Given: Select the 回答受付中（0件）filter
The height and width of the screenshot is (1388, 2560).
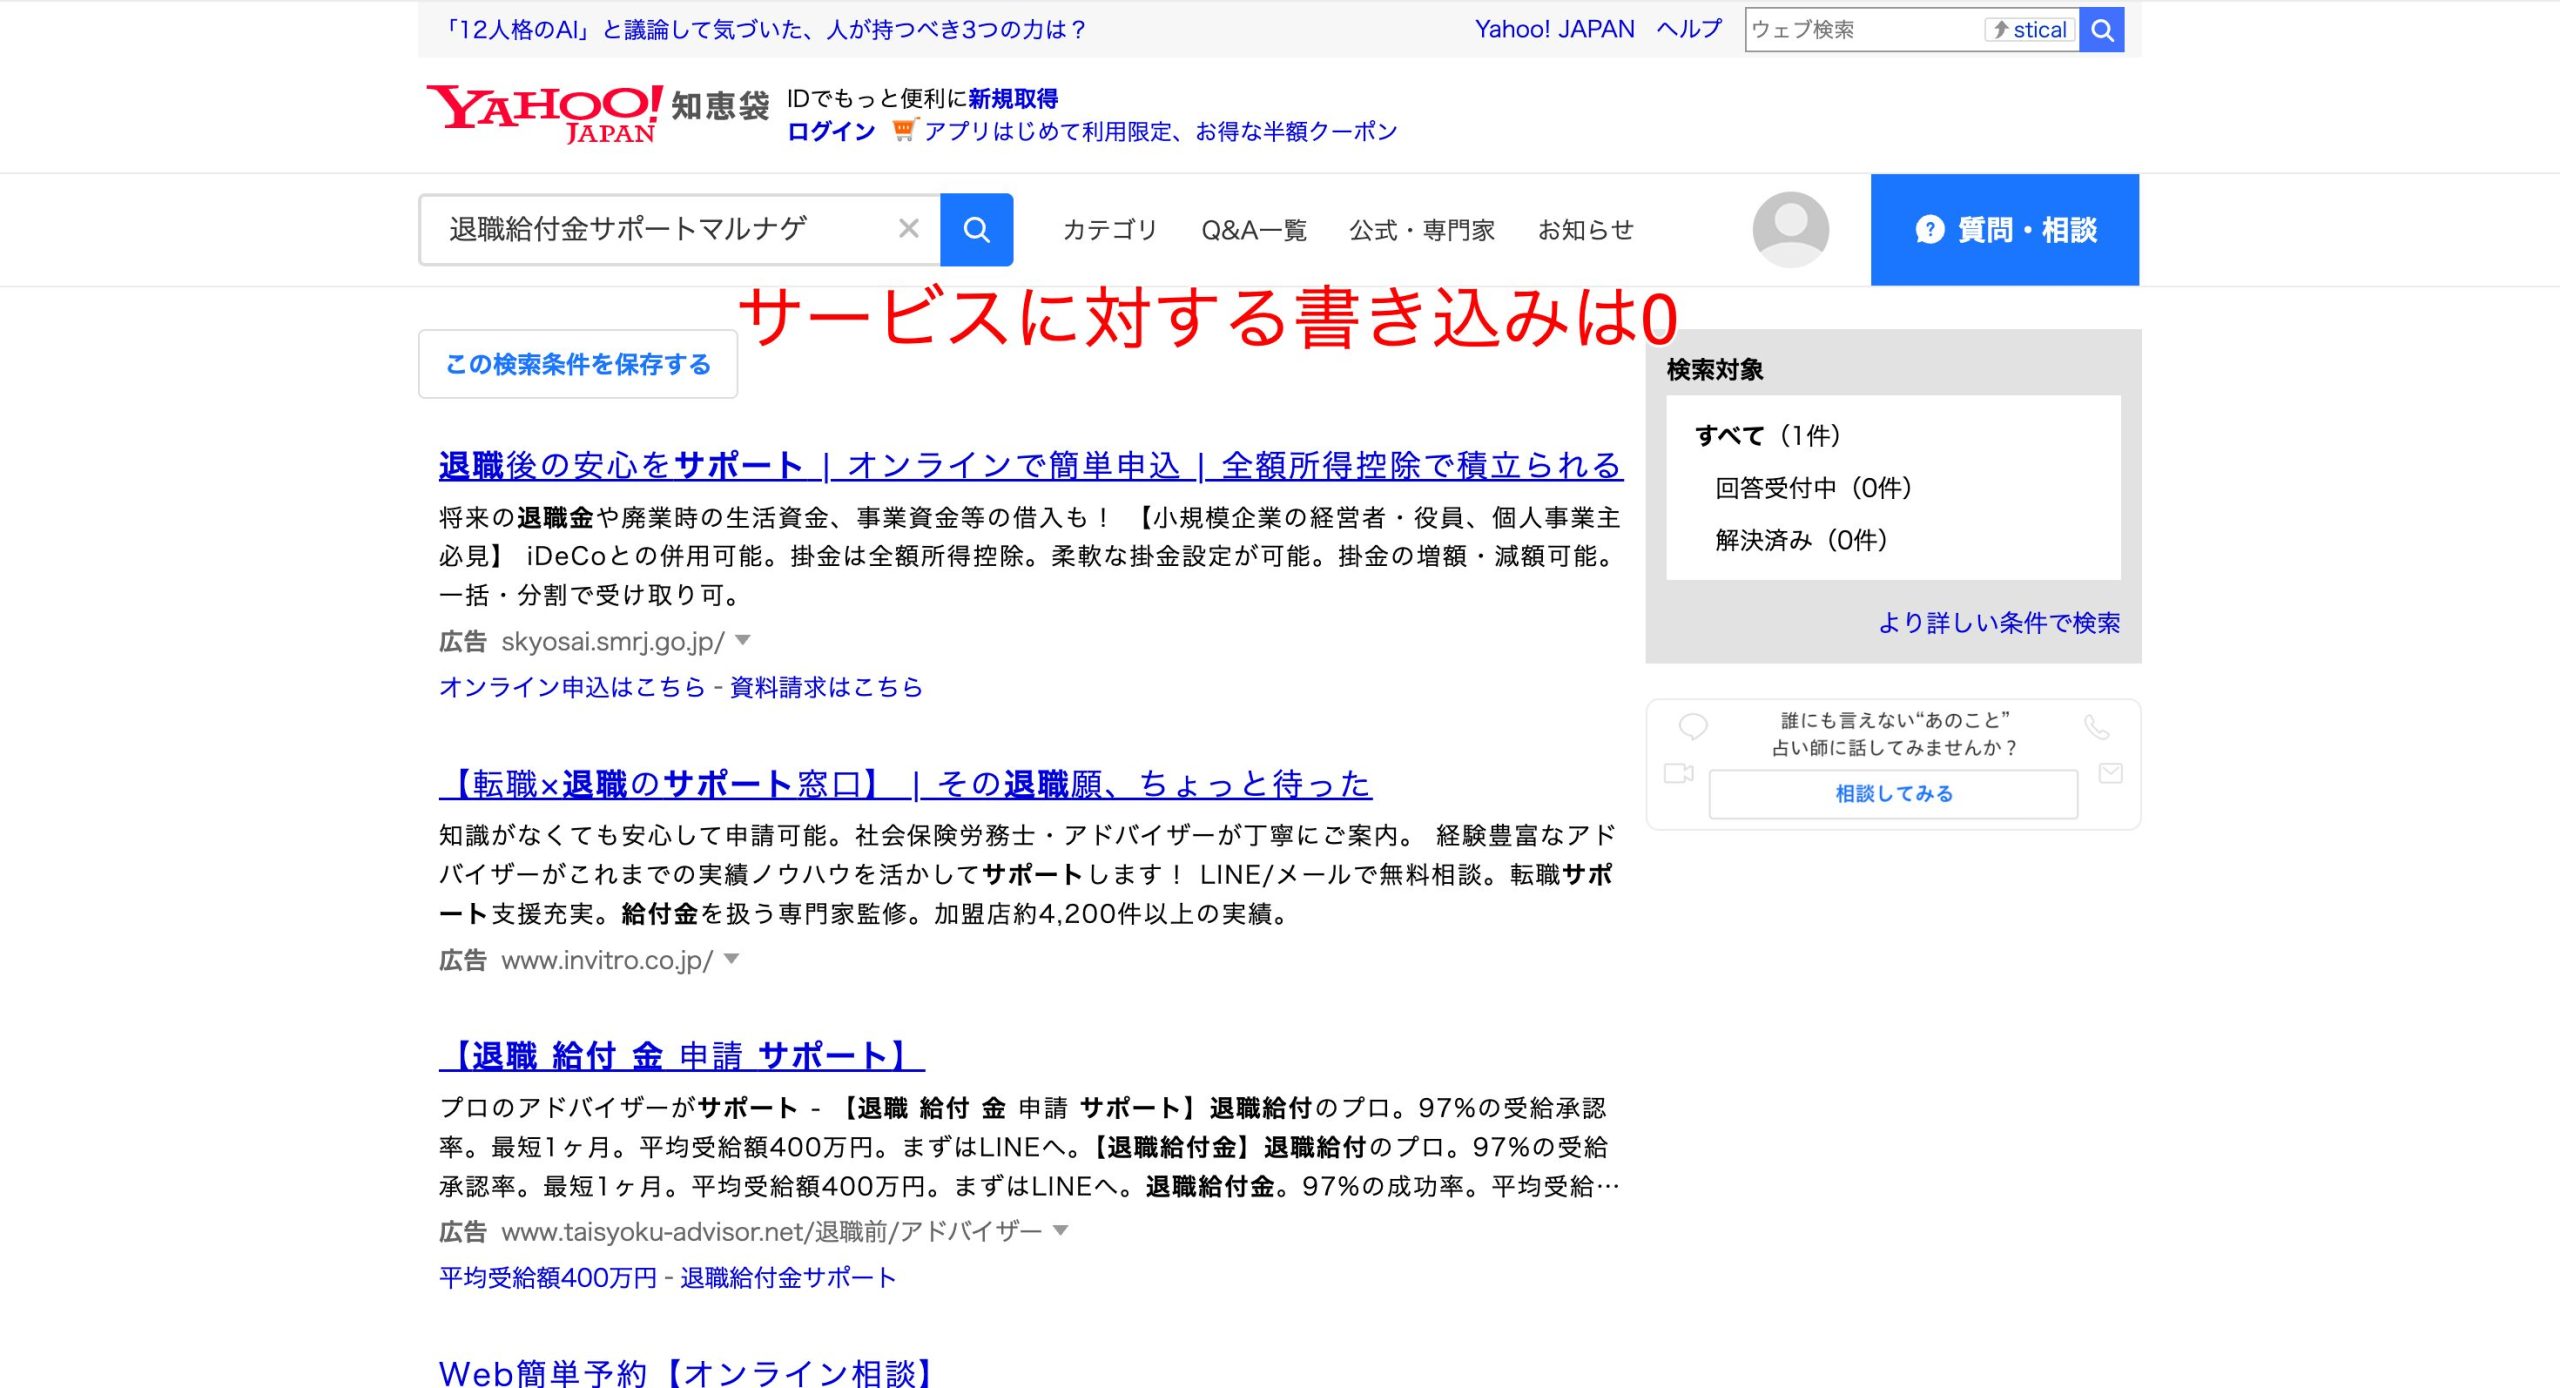Looking at the screenshot, I should tap(1813, 488).
